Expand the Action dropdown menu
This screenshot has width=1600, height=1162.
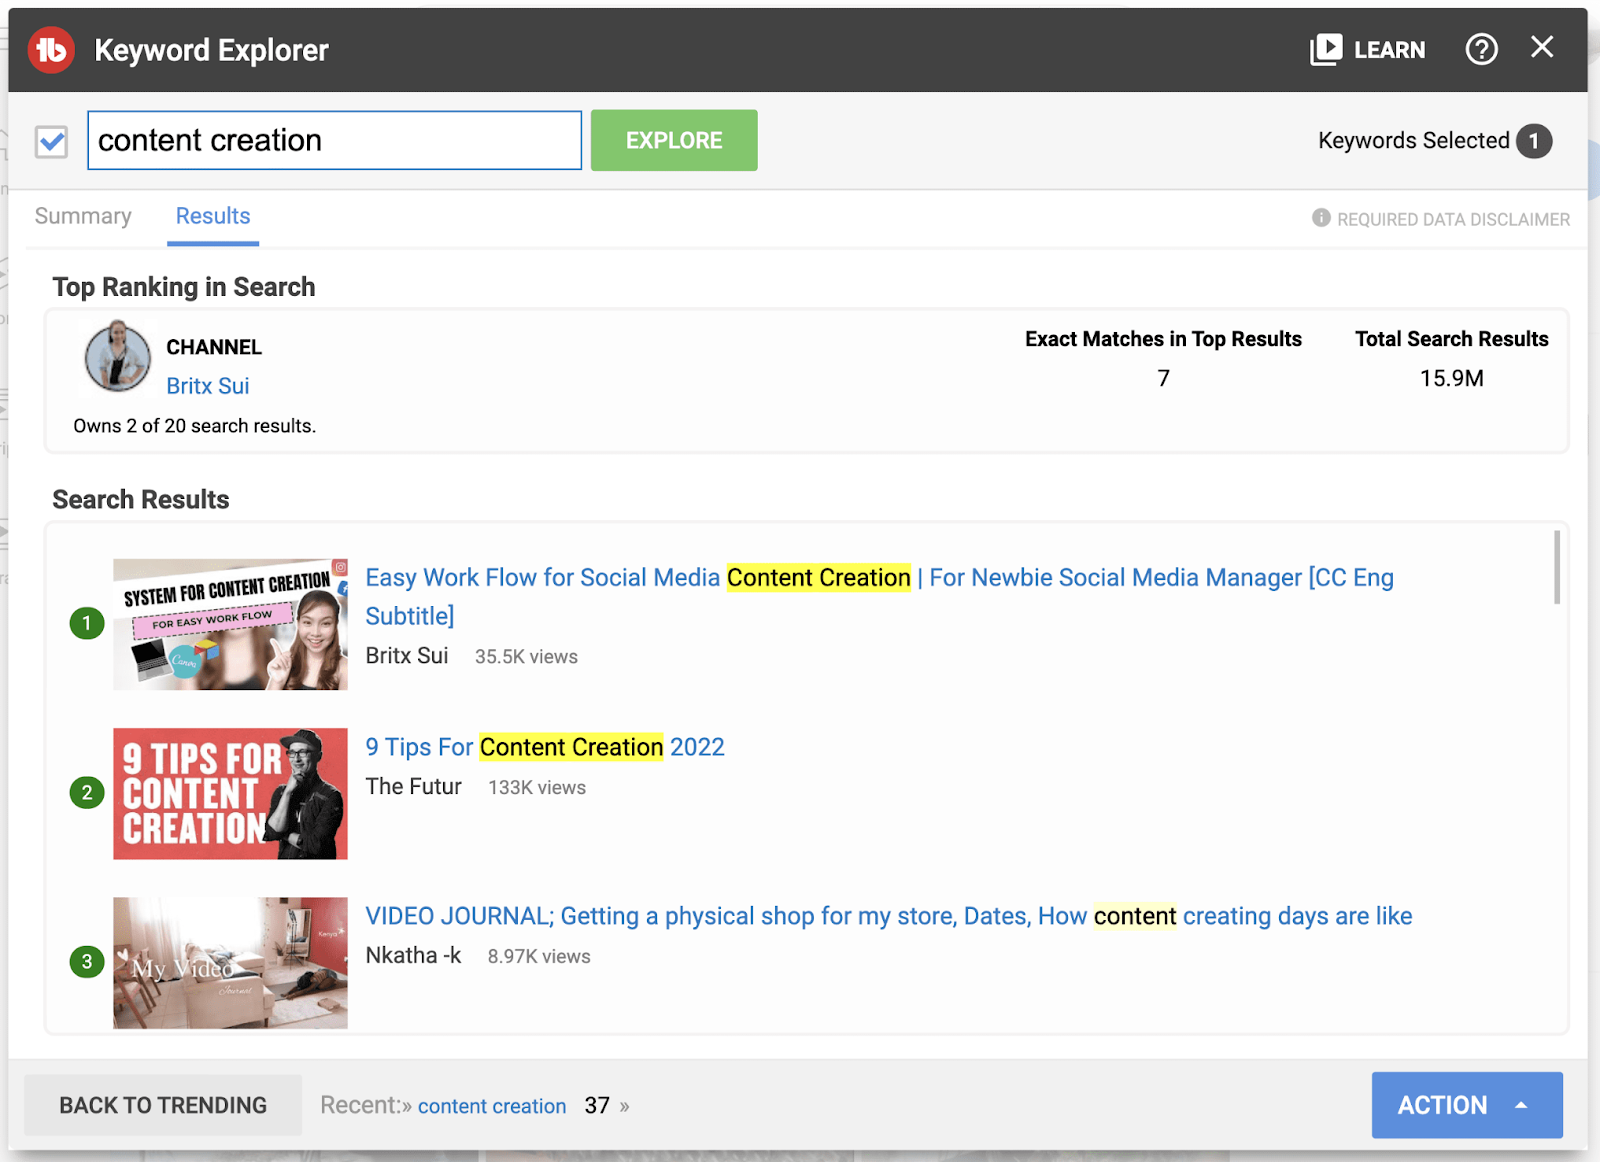(1466, 1105)
